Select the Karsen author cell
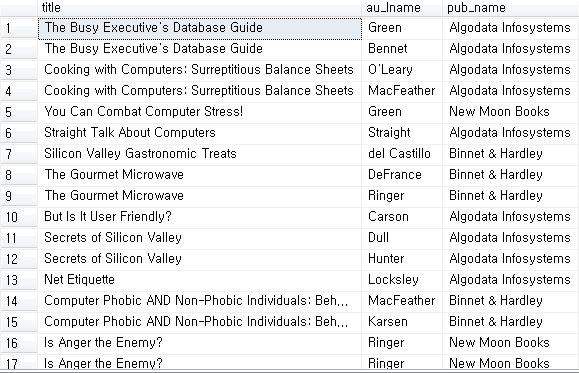Viewport: 579px width, 373px height. click(x=402, y=322)
